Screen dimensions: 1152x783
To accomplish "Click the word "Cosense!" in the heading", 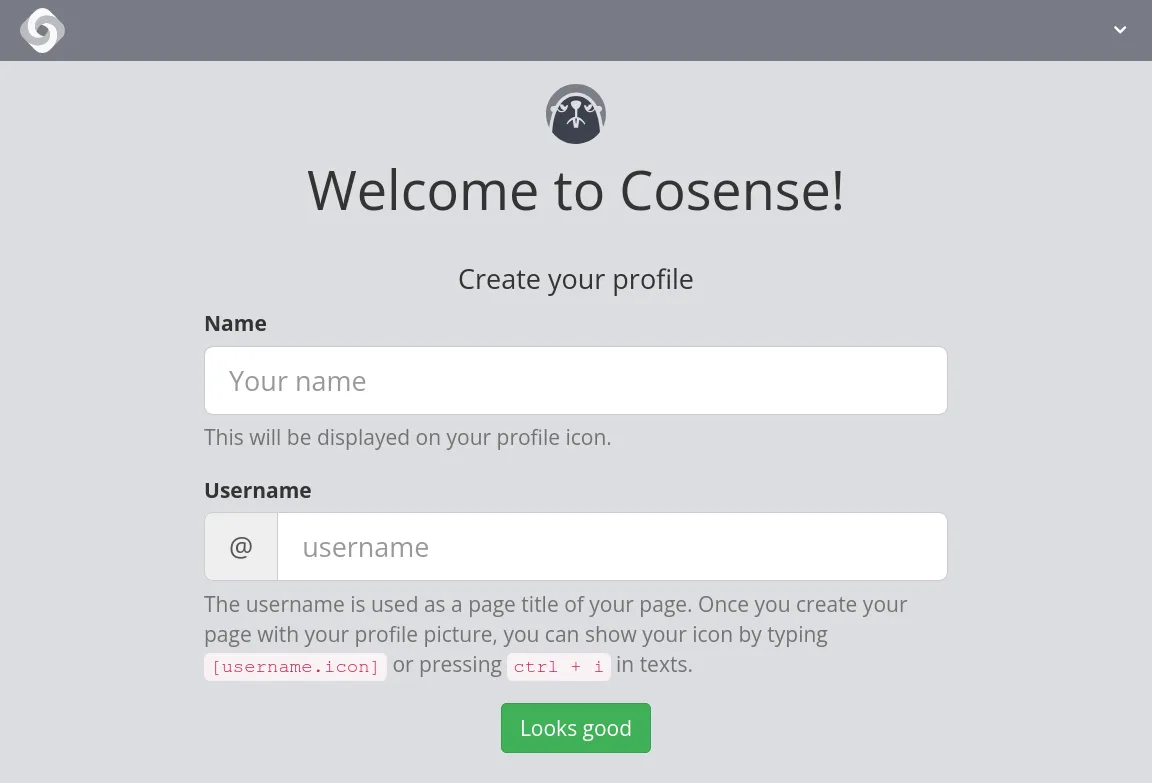I will coord(732,190).
